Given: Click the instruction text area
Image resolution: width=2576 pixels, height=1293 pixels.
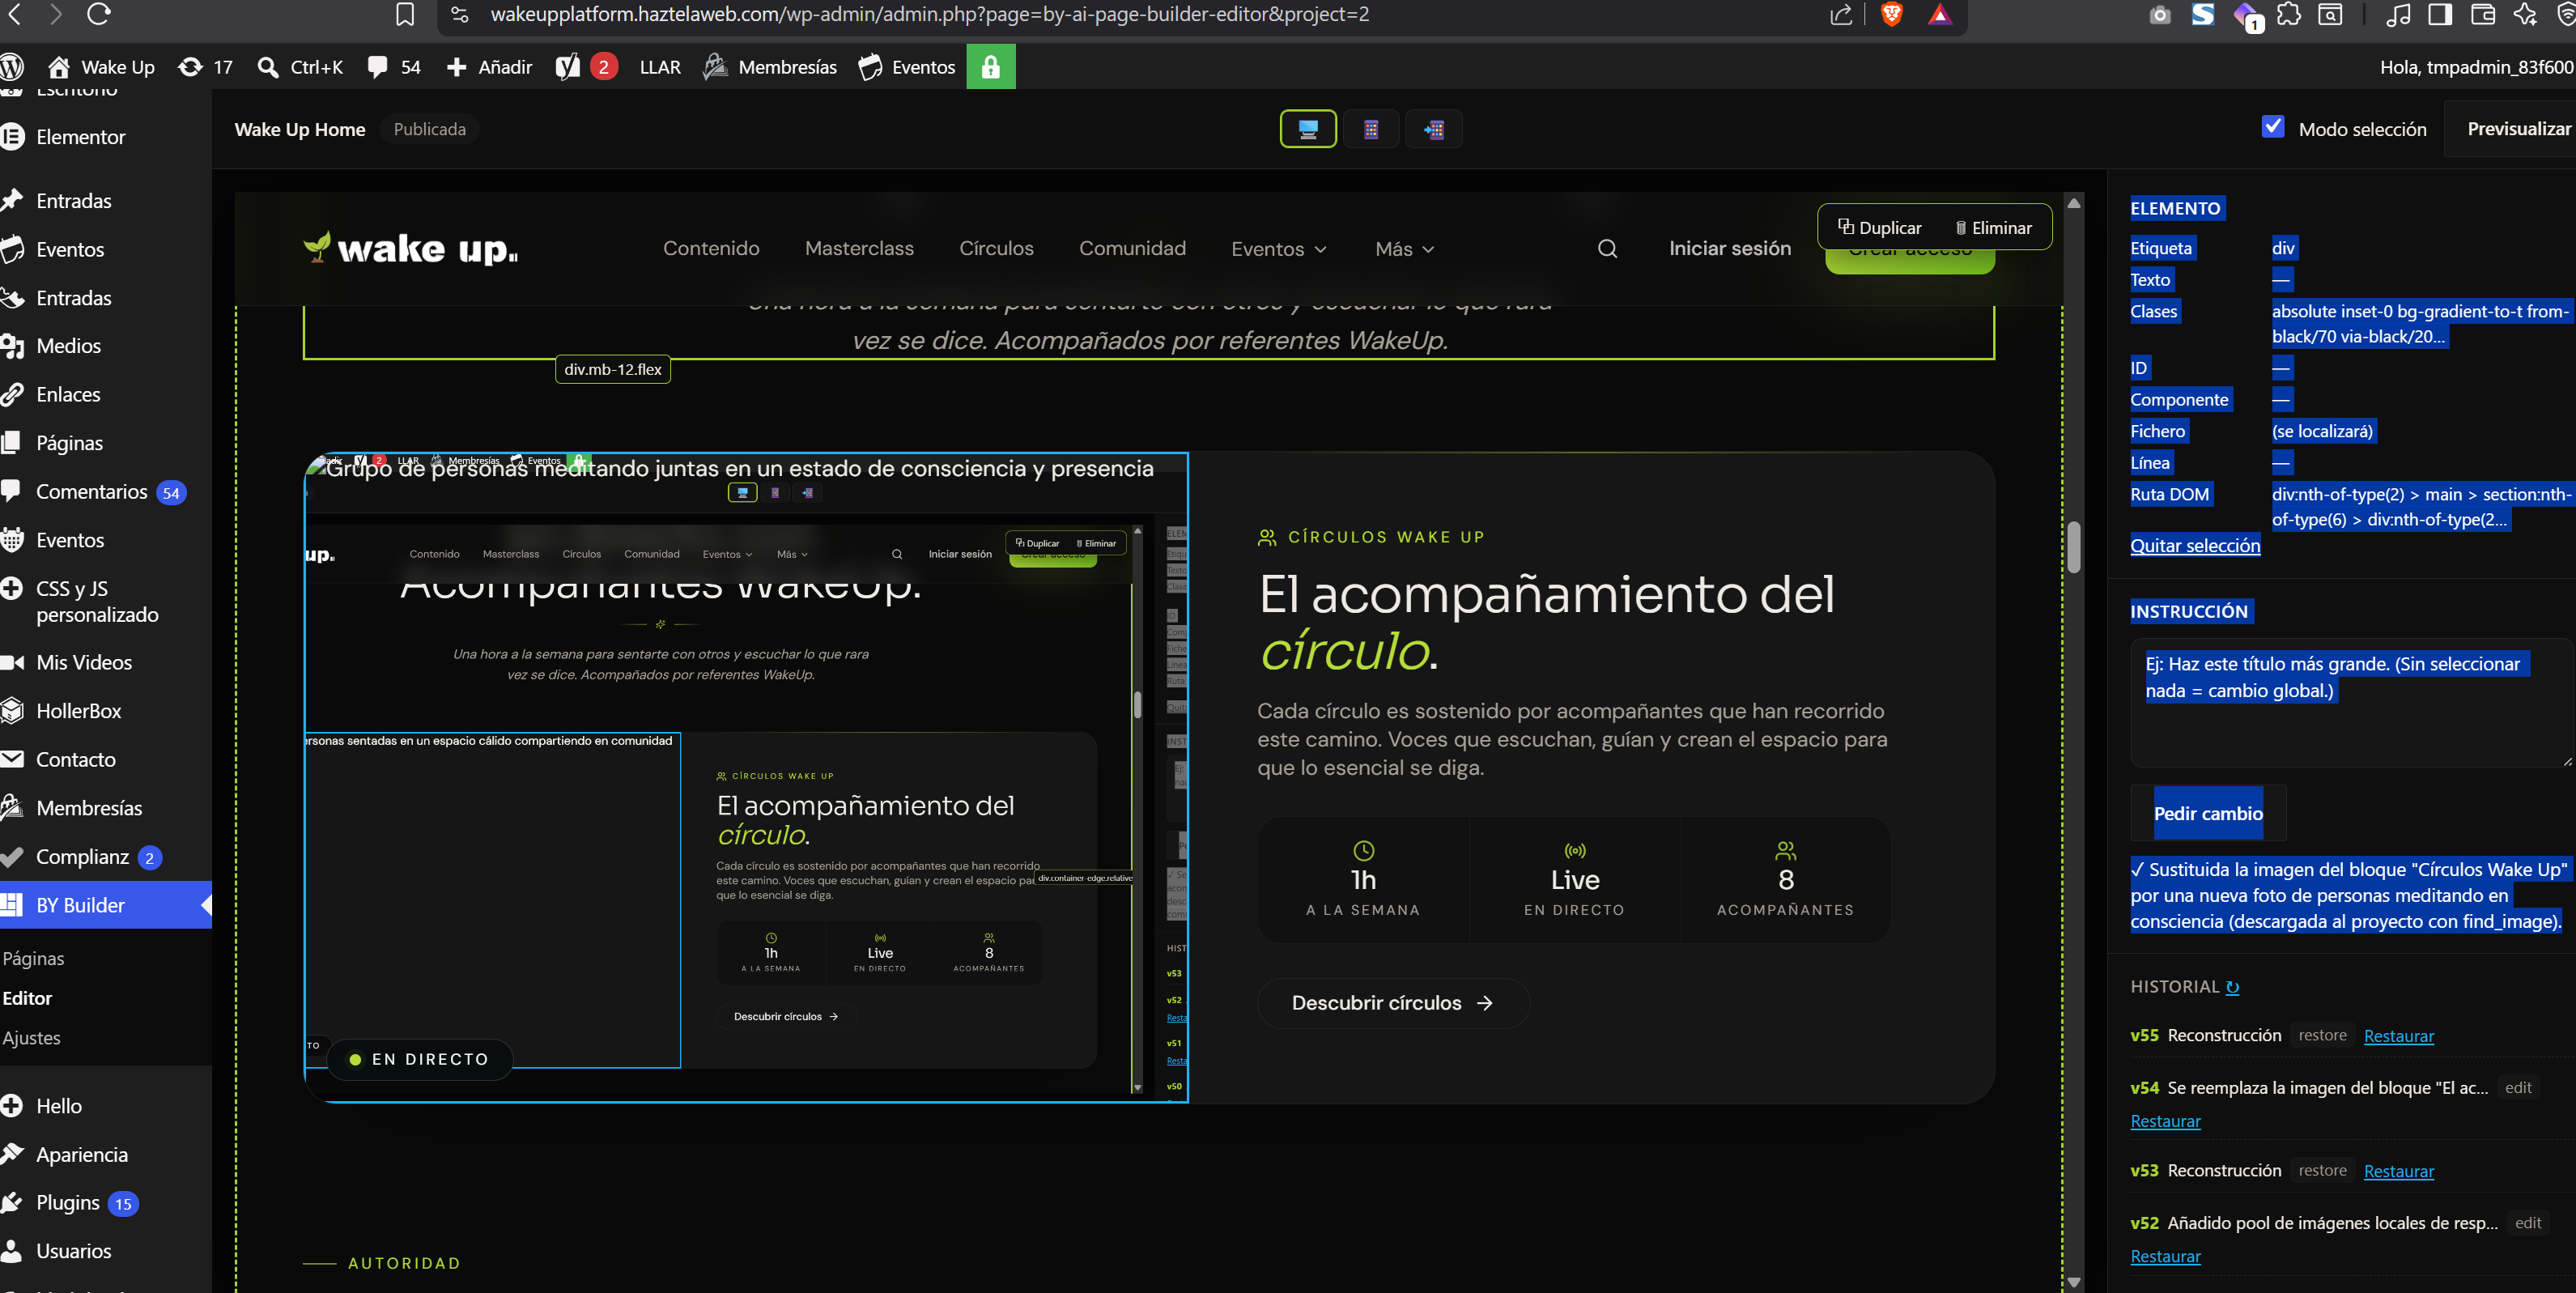Looking at the screenshot, I should coord(2352,703).
